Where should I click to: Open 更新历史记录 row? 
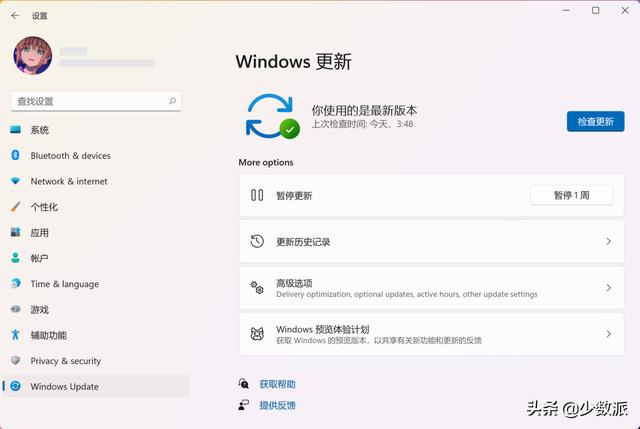coord(431,242)
